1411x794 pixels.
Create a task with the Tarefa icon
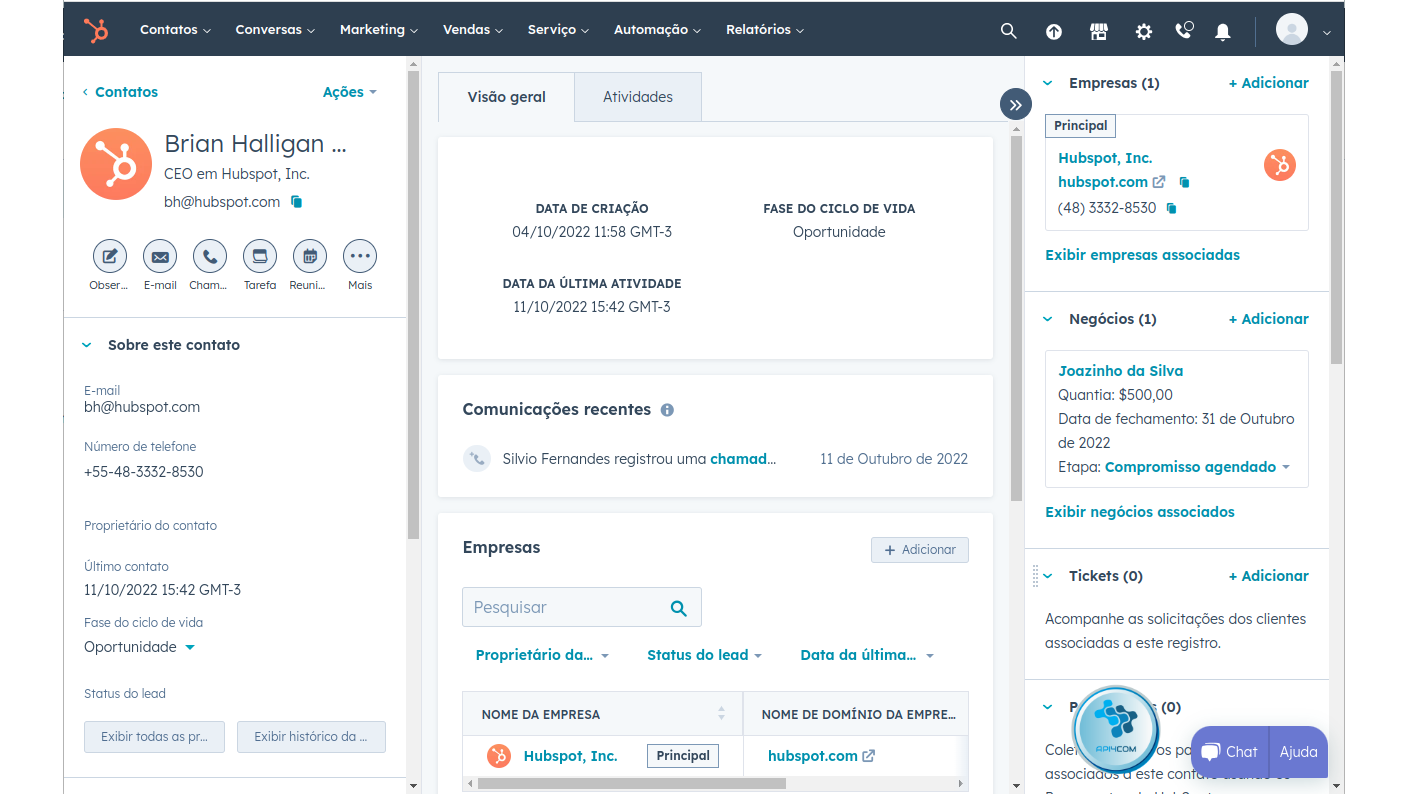point(260,257)
